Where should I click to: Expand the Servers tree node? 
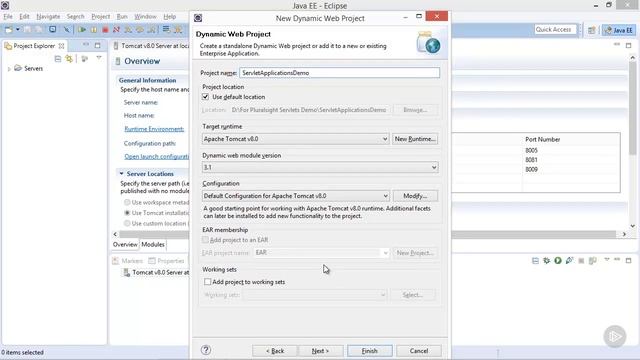click(9, 69)
